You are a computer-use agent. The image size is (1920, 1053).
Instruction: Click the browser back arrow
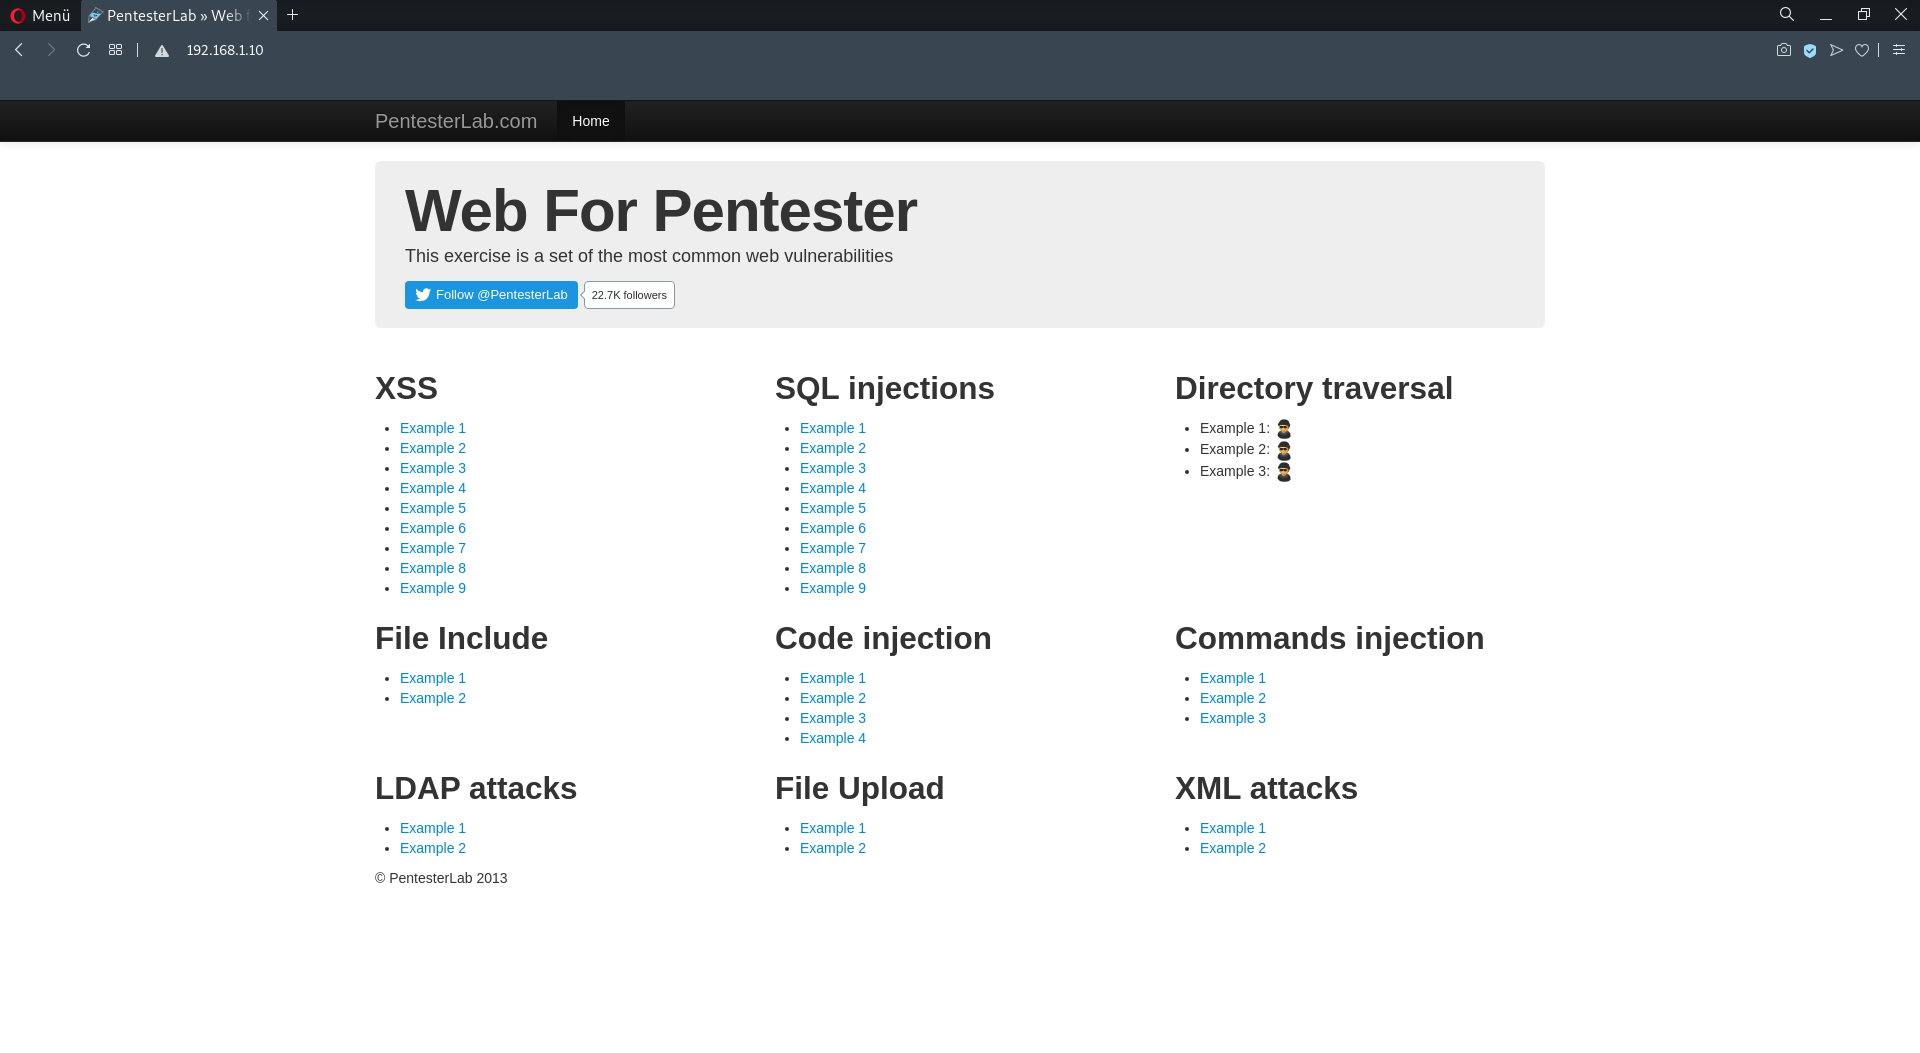tap(18, 50)
